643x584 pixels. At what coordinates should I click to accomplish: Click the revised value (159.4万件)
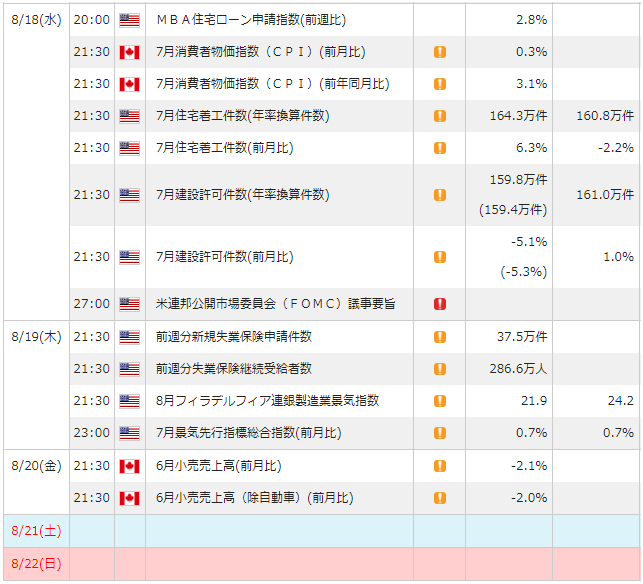point(513,210)
